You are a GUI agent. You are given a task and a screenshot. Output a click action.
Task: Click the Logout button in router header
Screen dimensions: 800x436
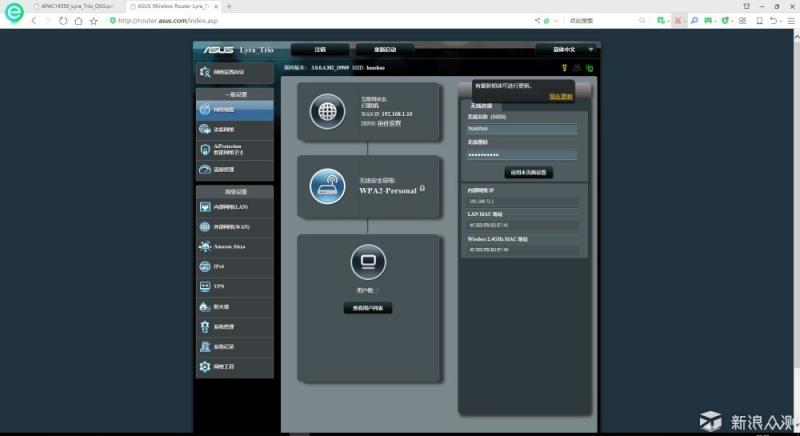click(x=320, y=49)
